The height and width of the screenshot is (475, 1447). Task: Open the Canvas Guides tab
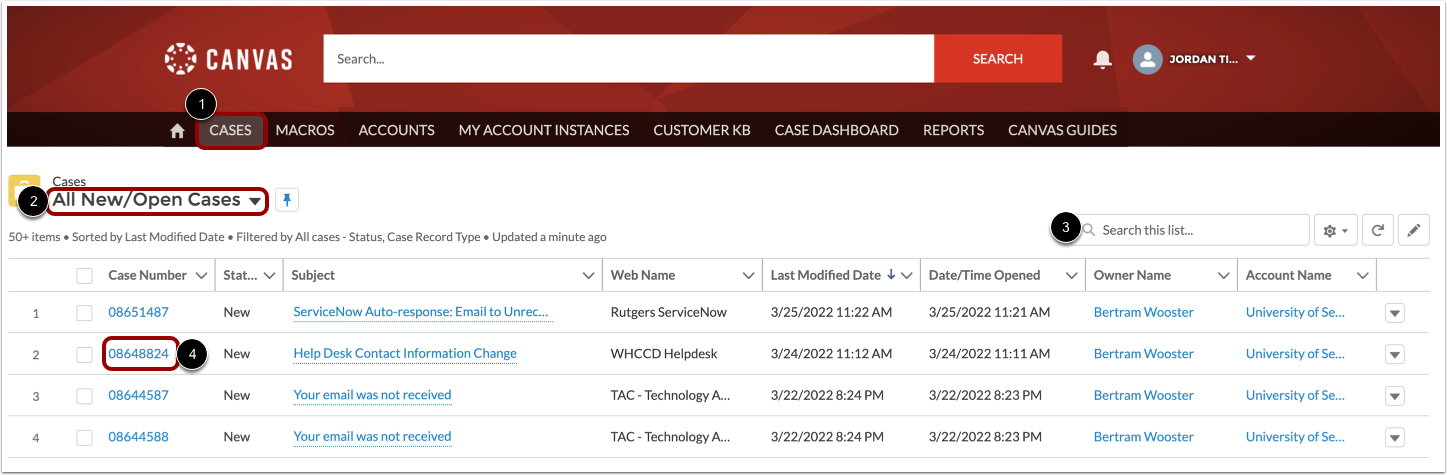pyautogui.click(x=1062, y=131)
